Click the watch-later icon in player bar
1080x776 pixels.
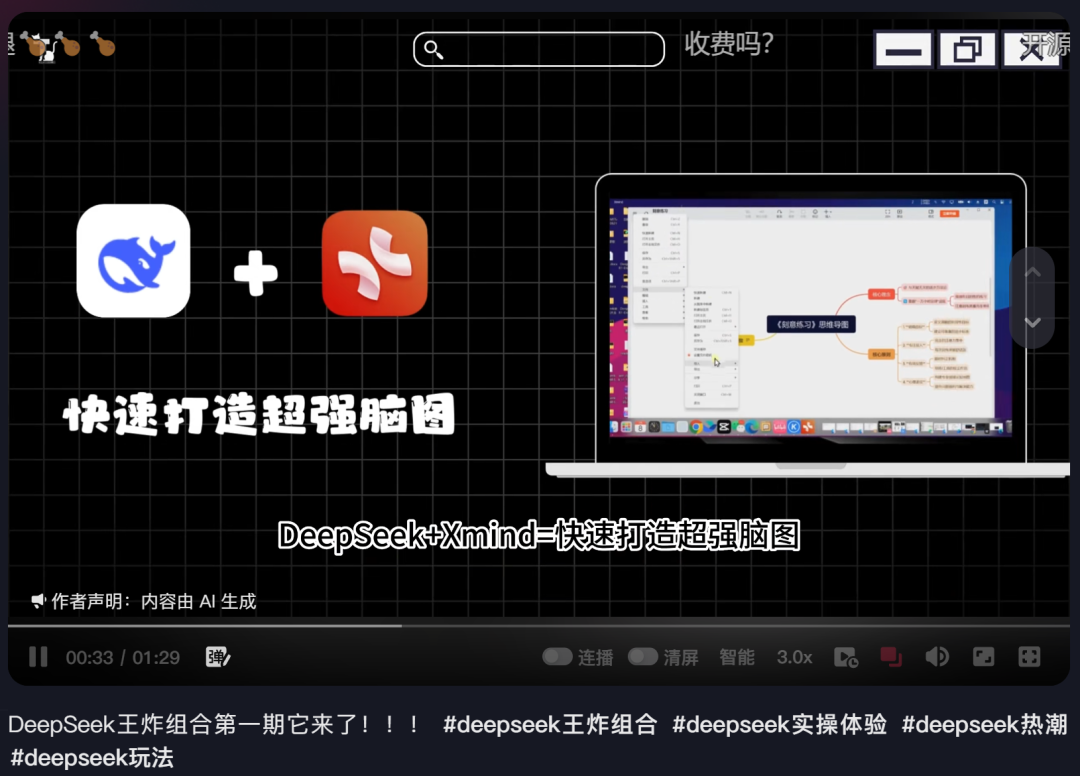[846, 658]
